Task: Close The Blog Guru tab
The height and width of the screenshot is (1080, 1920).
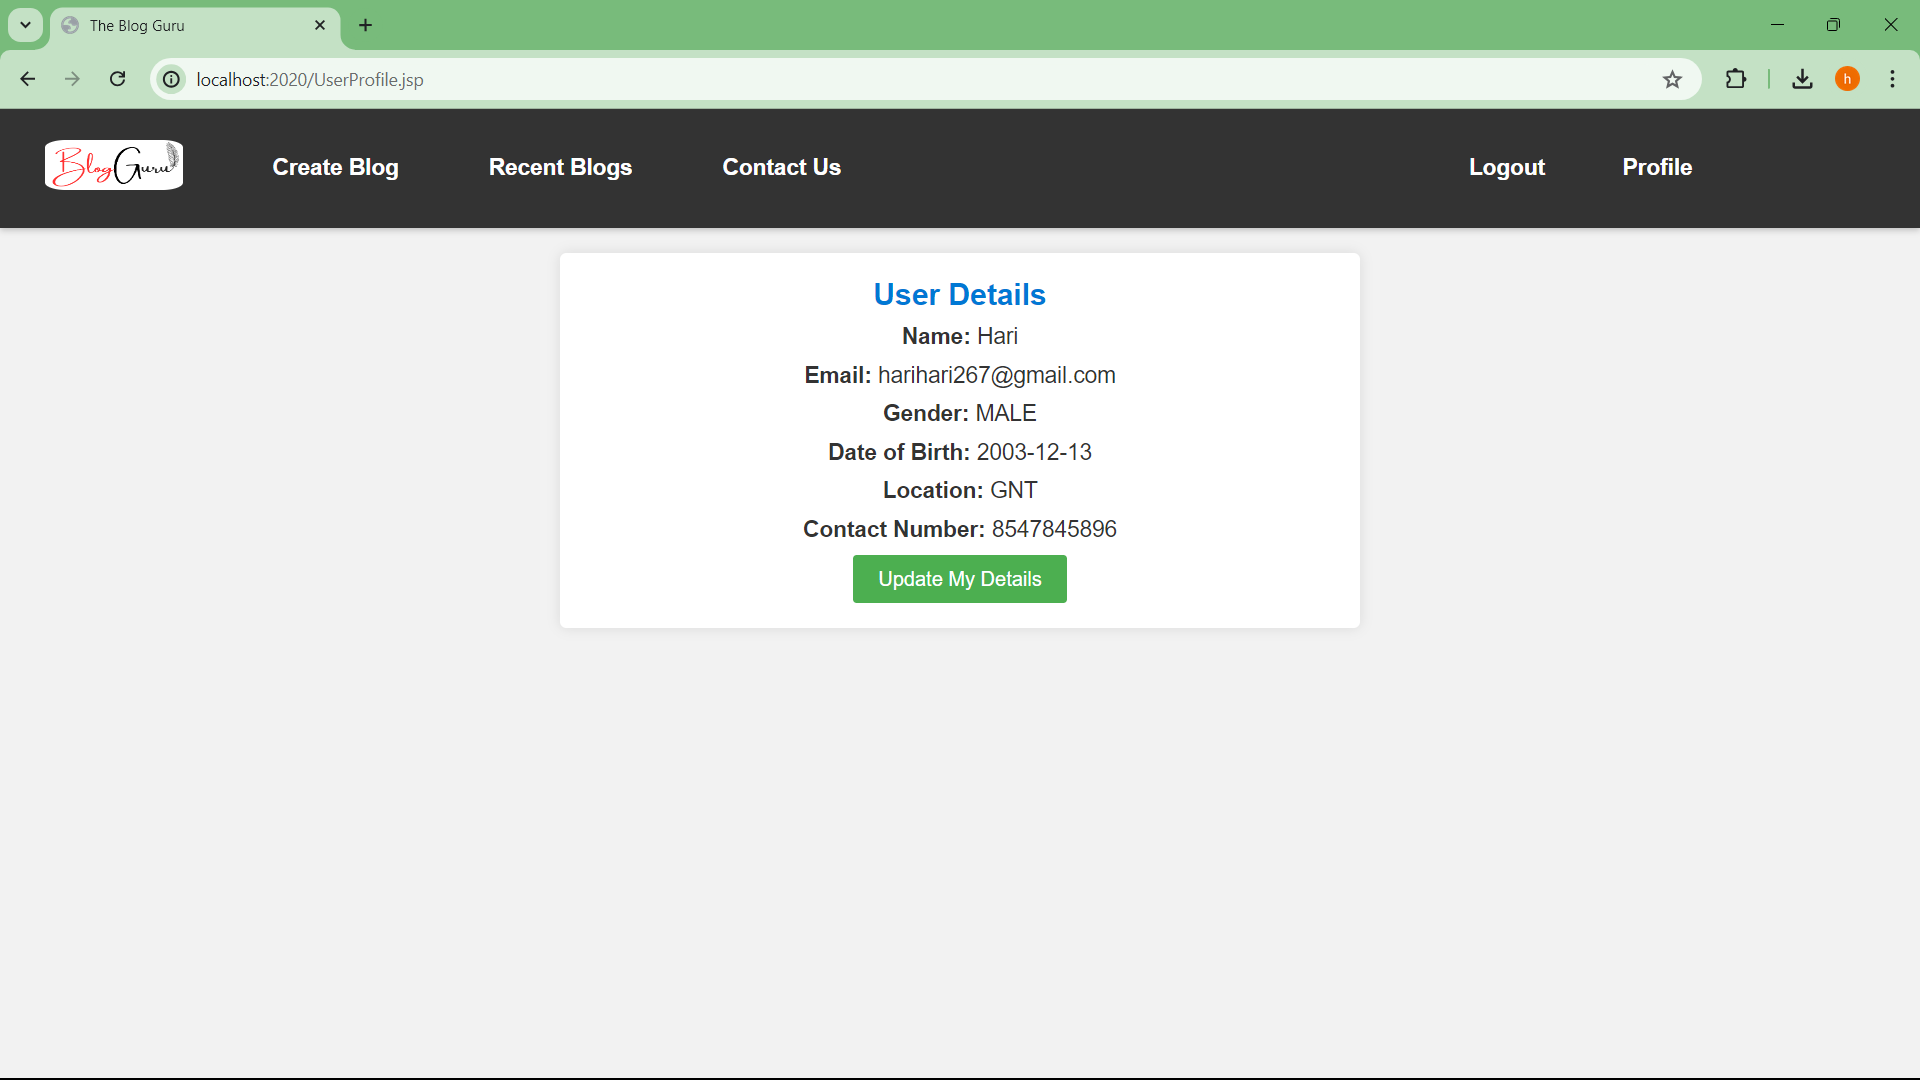Action: 320,25
